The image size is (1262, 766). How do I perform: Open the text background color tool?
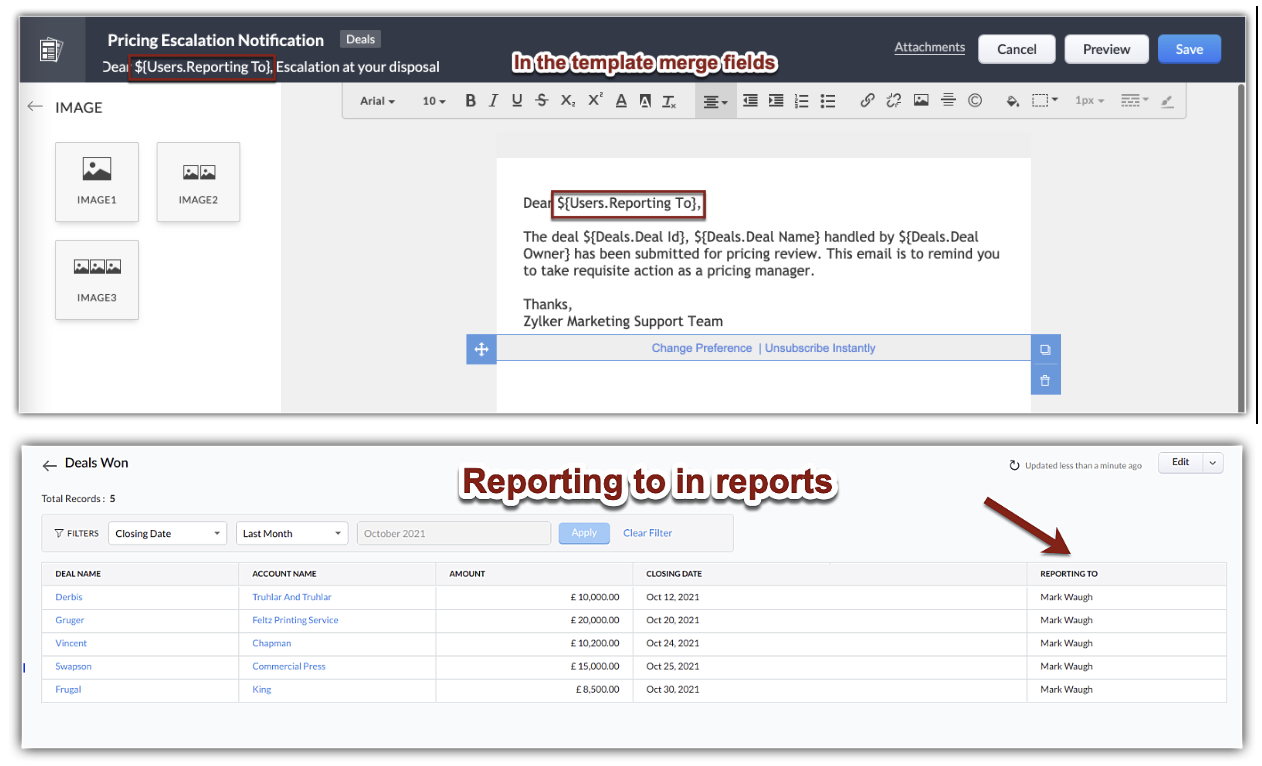click(645, 101)
